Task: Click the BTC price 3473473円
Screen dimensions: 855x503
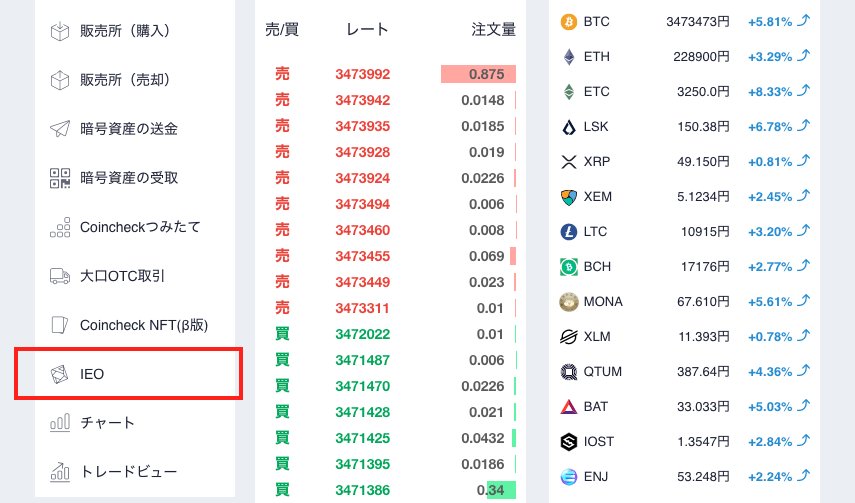Action: 697,22
